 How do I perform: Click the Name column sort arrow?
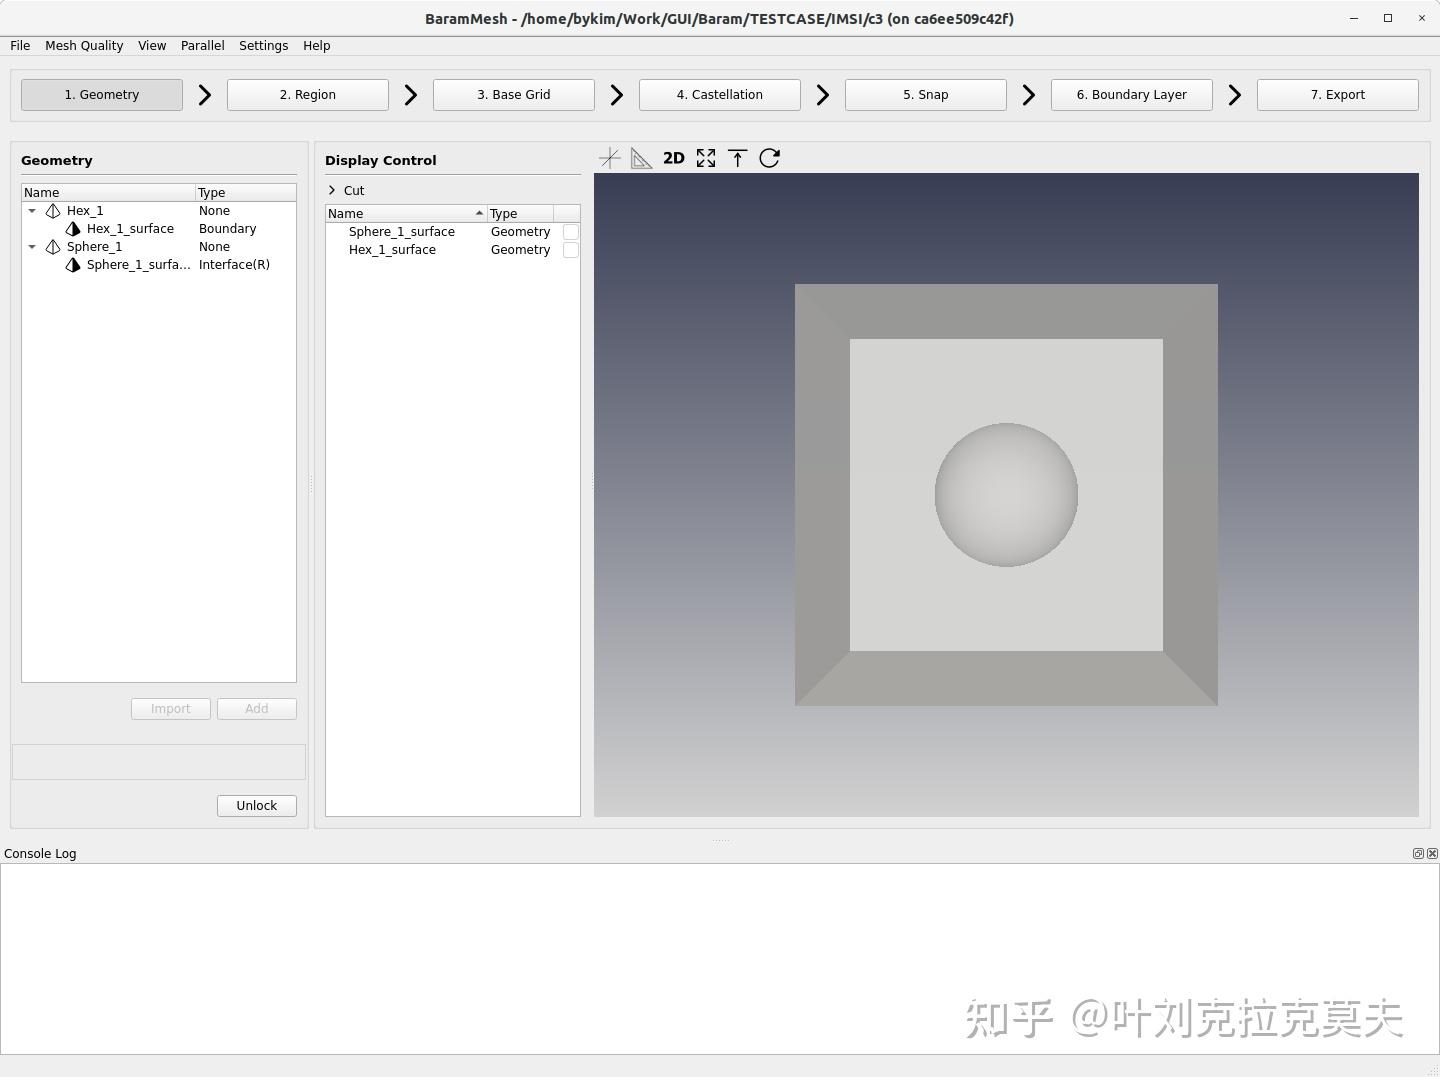click(x=479, y=213)
